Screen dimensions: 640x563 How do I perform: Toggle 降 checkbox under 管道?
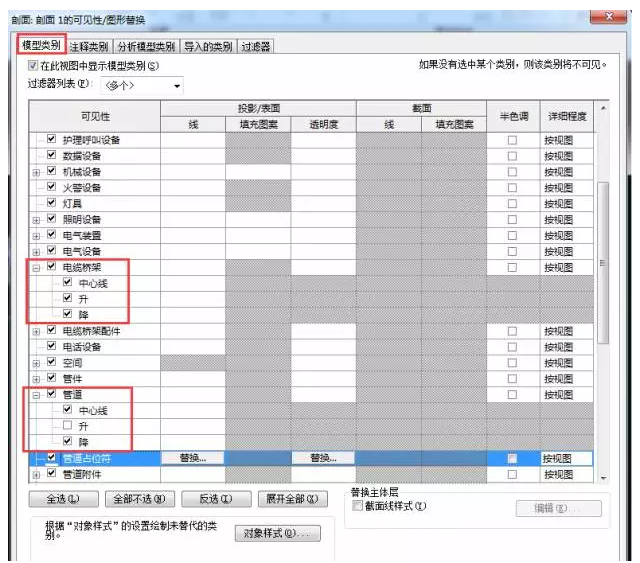pos(68,441)
